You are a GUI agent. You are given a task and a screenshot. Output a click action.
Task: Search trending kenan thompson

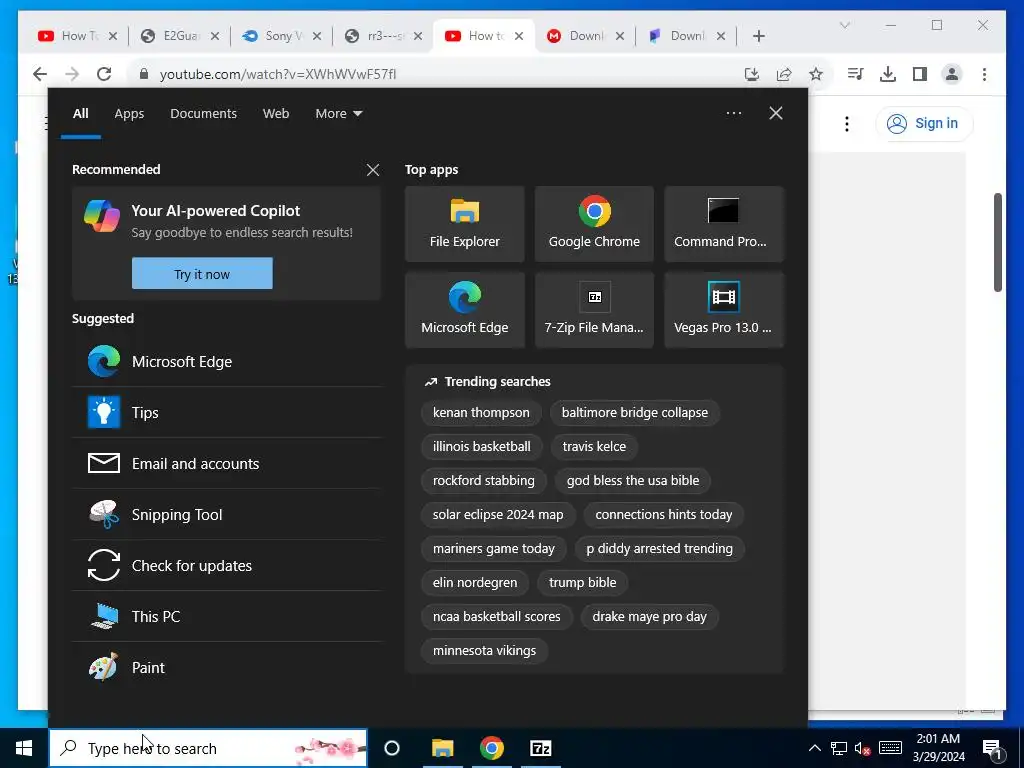click(481, 413)
